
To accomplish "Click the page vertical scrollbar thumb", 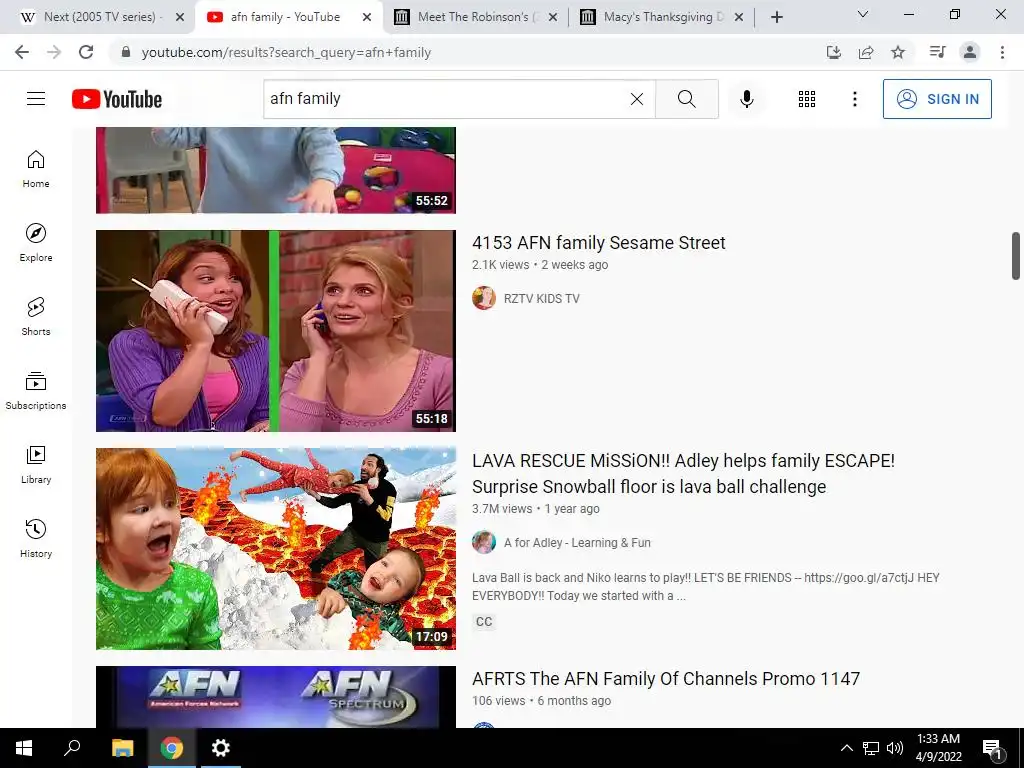I will [1016, 255].
